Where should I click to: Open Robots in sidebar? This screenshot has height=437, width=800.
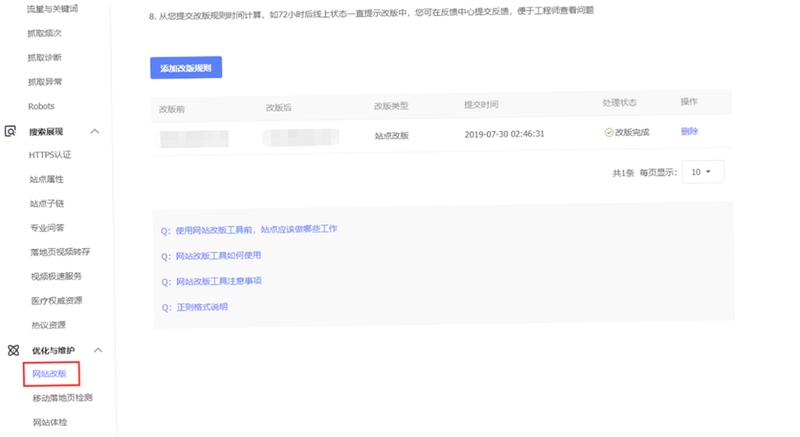pyautogui.click(x=41, y=106)
